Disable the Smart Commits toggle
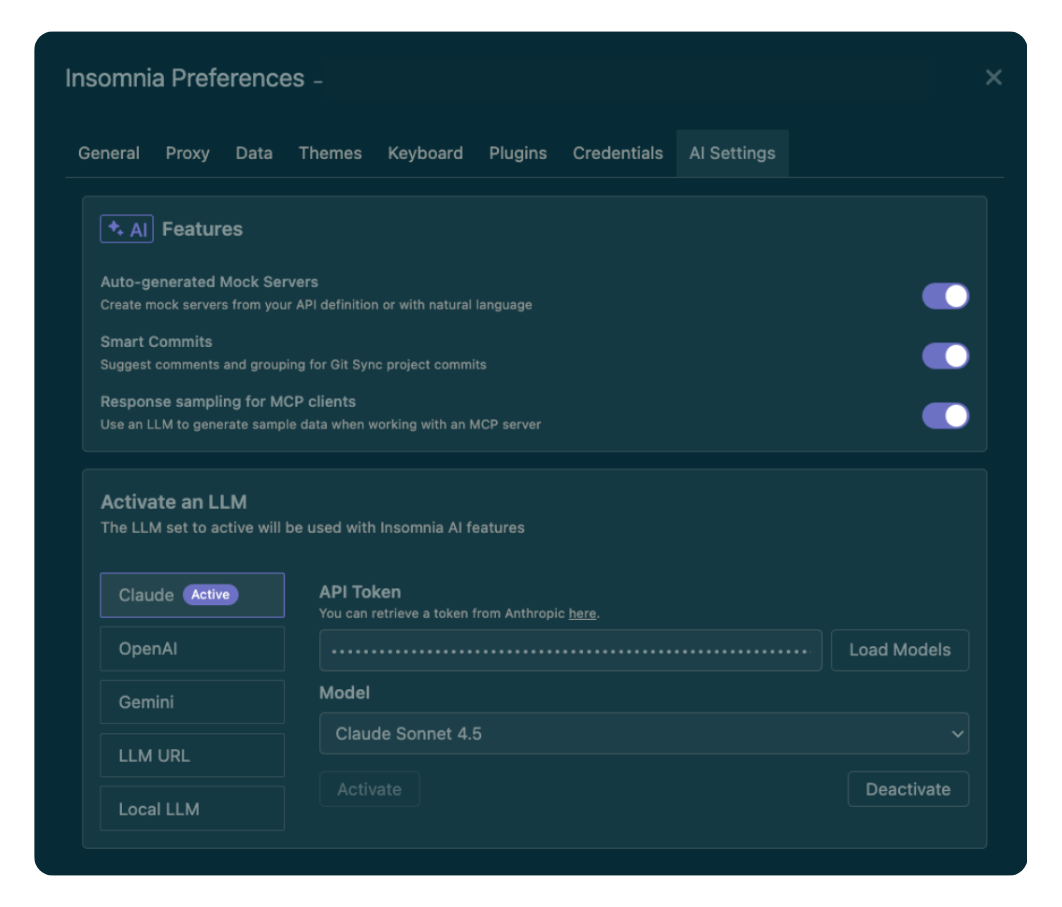1062x907 pixels. [x=945, y=356]
